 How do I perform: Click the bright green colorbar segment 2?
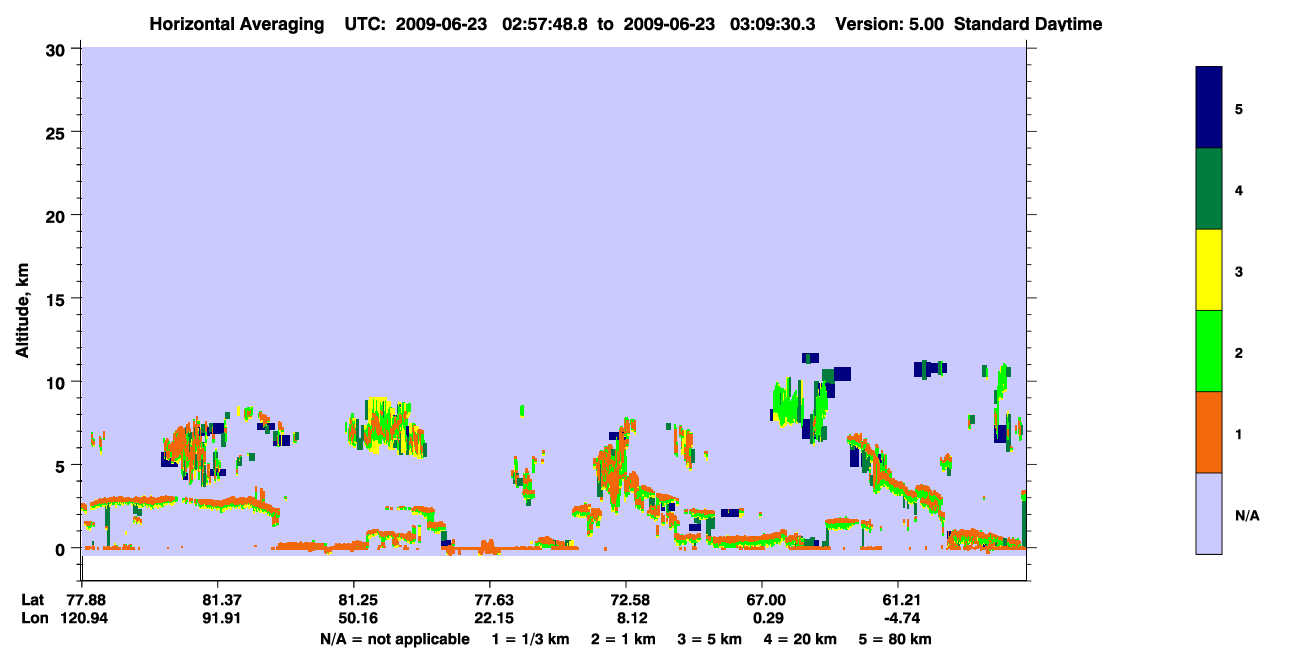coord(1209,351)
